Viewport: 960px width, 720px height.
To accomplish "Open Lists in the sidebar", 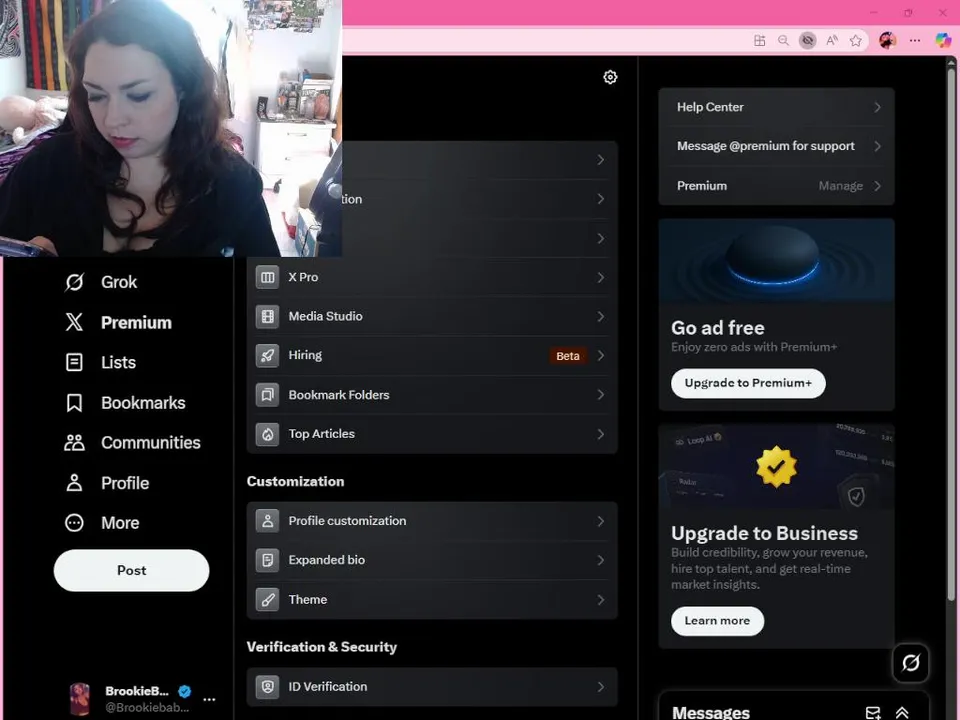I will point(100,362).
